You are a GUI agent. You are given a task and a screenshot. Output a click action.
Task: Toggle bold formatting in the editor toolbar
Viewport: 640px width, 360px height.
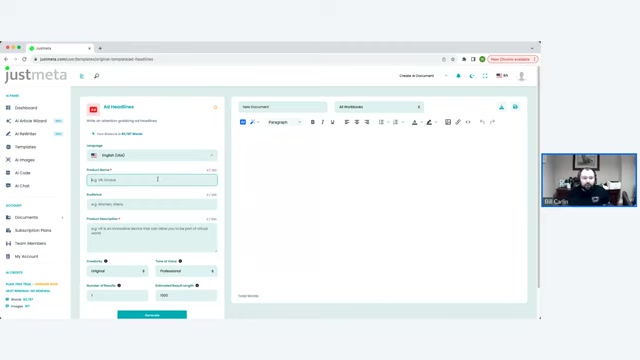tap(313, 122)
